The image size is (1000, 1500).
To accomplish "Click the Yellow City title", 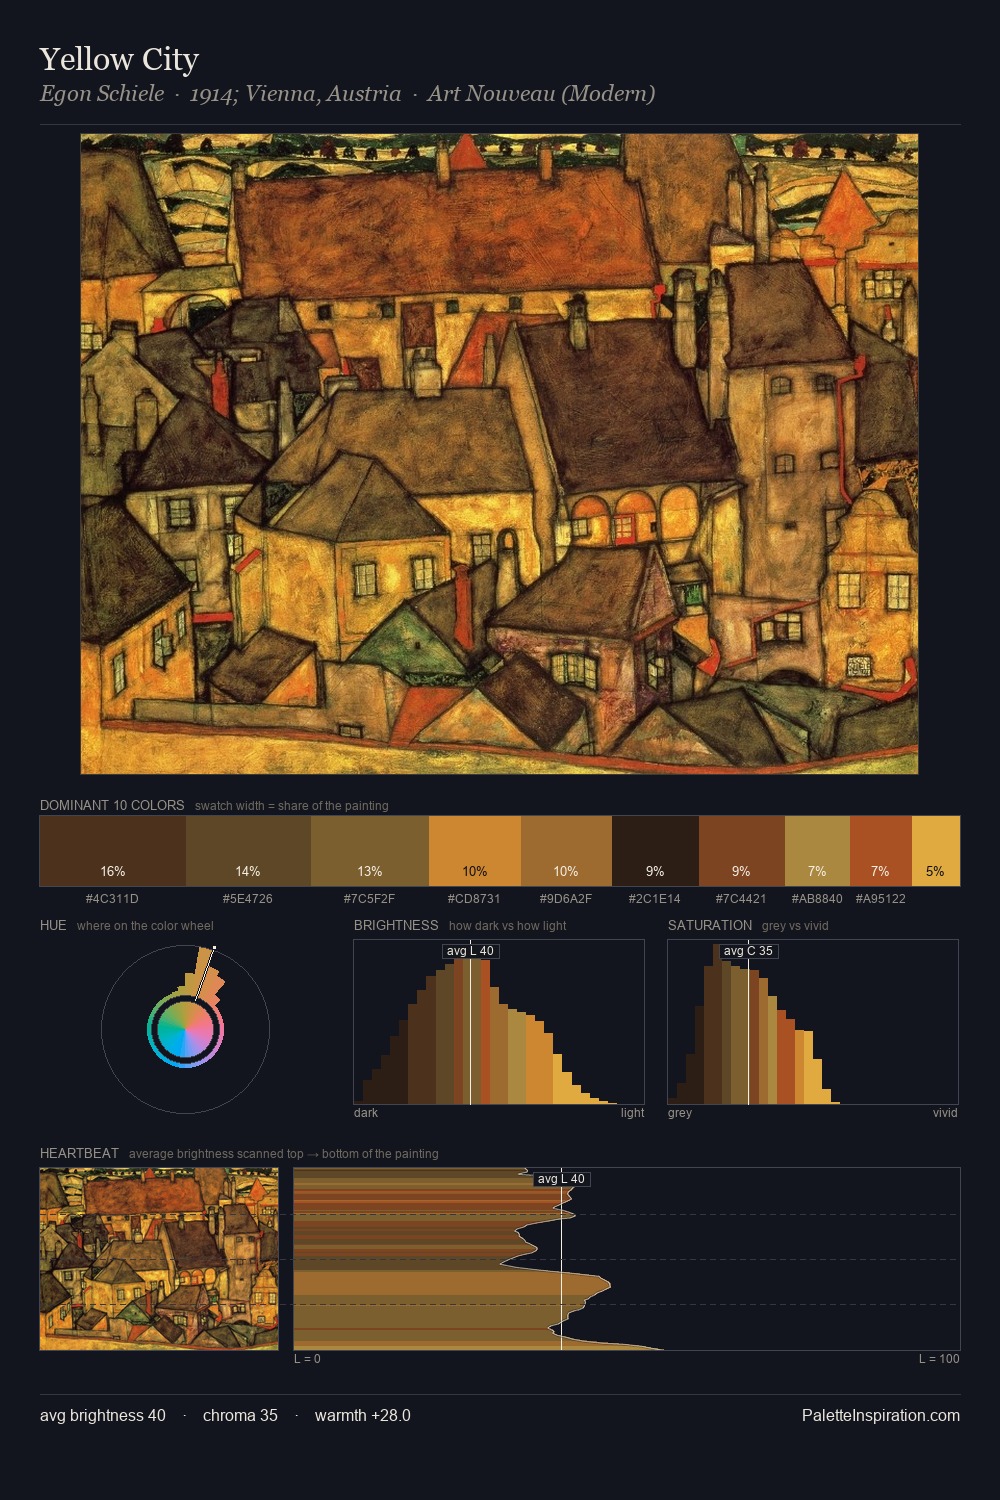I will [119, 60].
